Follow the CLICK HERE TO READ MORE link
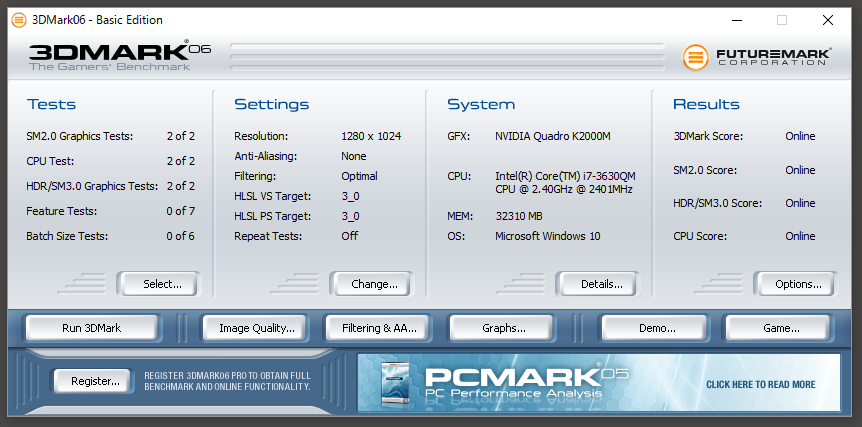The image size is (862, 427). [x=760, y=384]
